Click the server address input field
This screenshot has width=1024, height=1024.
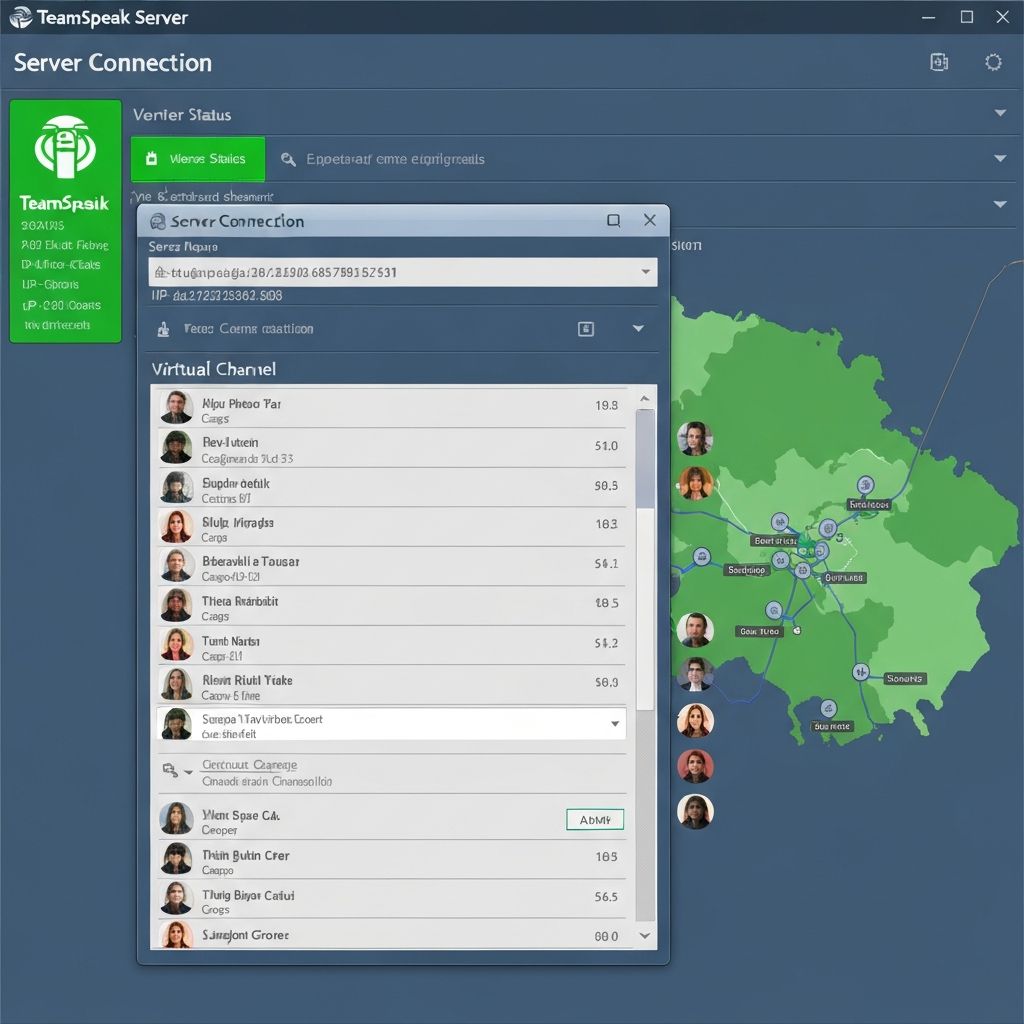[390, 271]
